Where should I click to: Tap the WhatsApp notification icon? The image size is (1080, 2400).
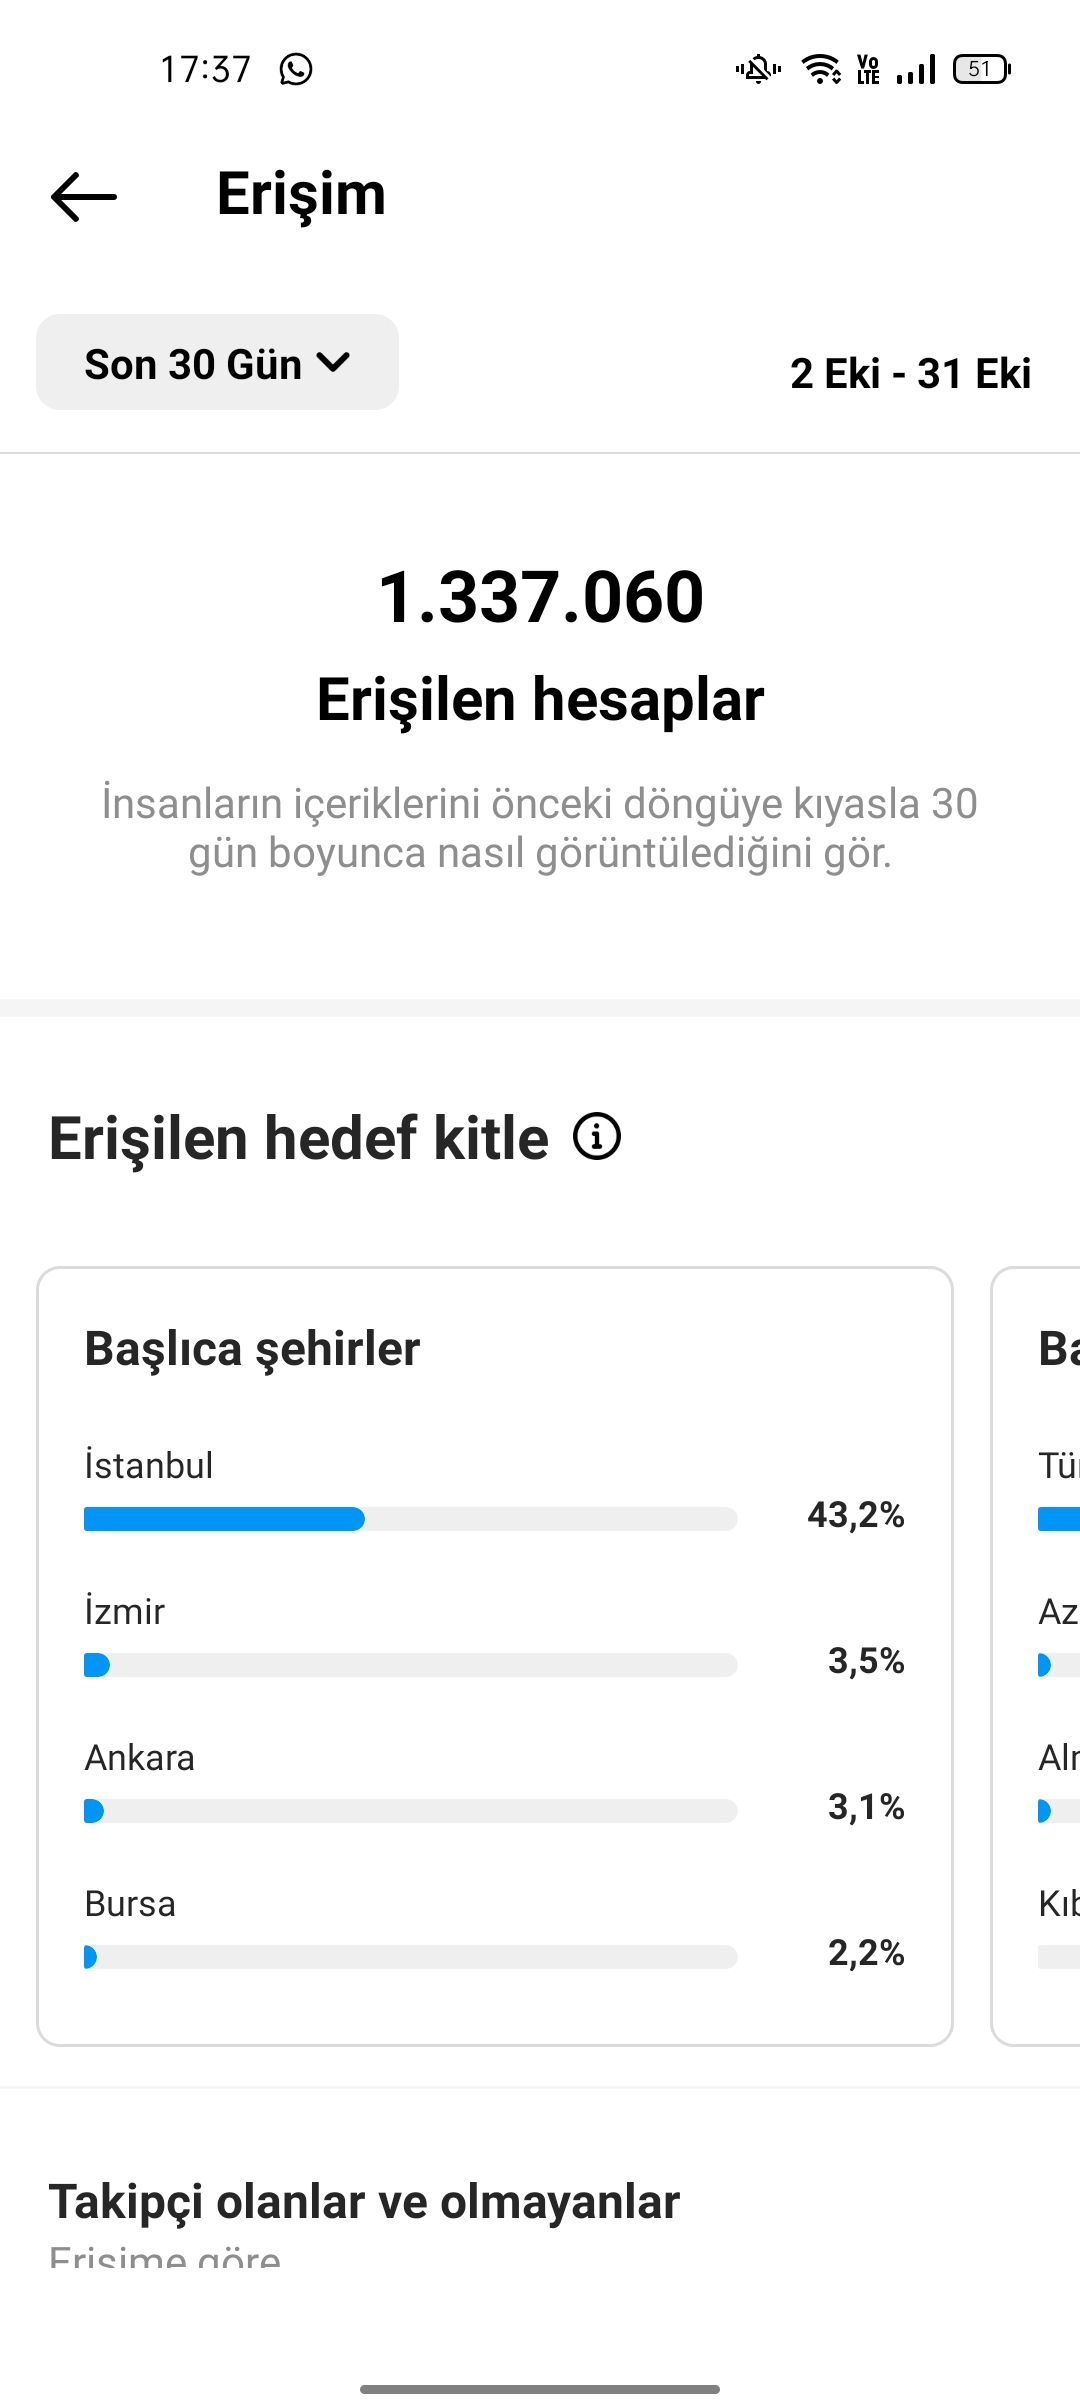[296, 69]
